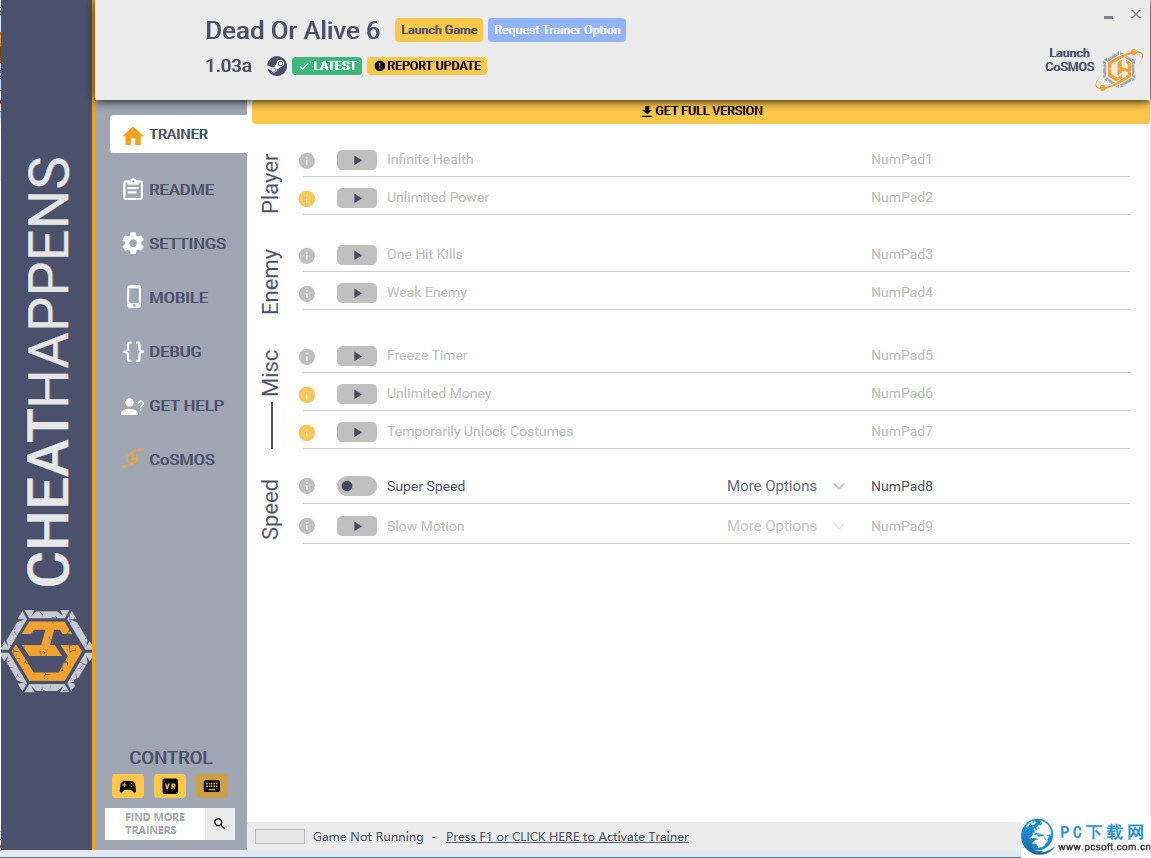Enable the One Hit Kills toggle
This screenshot has width=1151, height=858.
point(356,255)
